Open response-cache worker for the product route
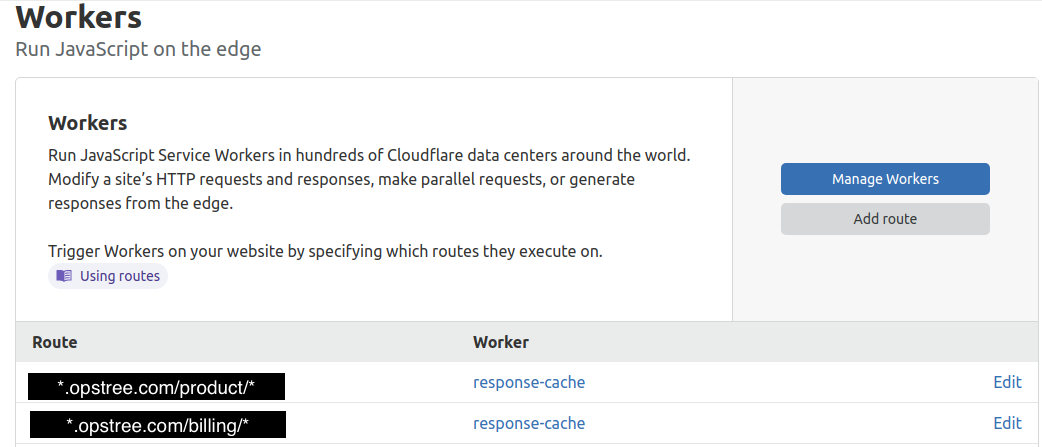 tap(529, 382)
